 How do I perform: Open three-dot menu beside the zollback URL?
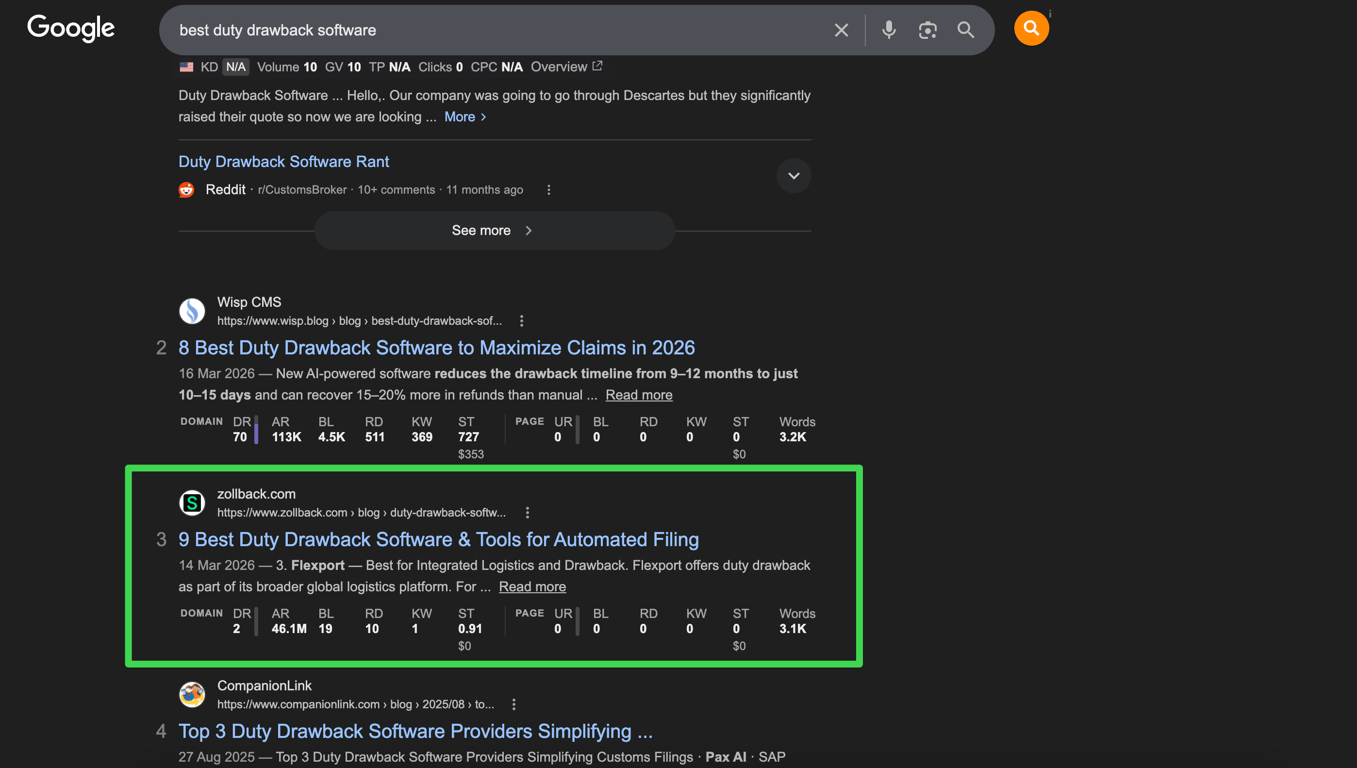tap(528, 513)
